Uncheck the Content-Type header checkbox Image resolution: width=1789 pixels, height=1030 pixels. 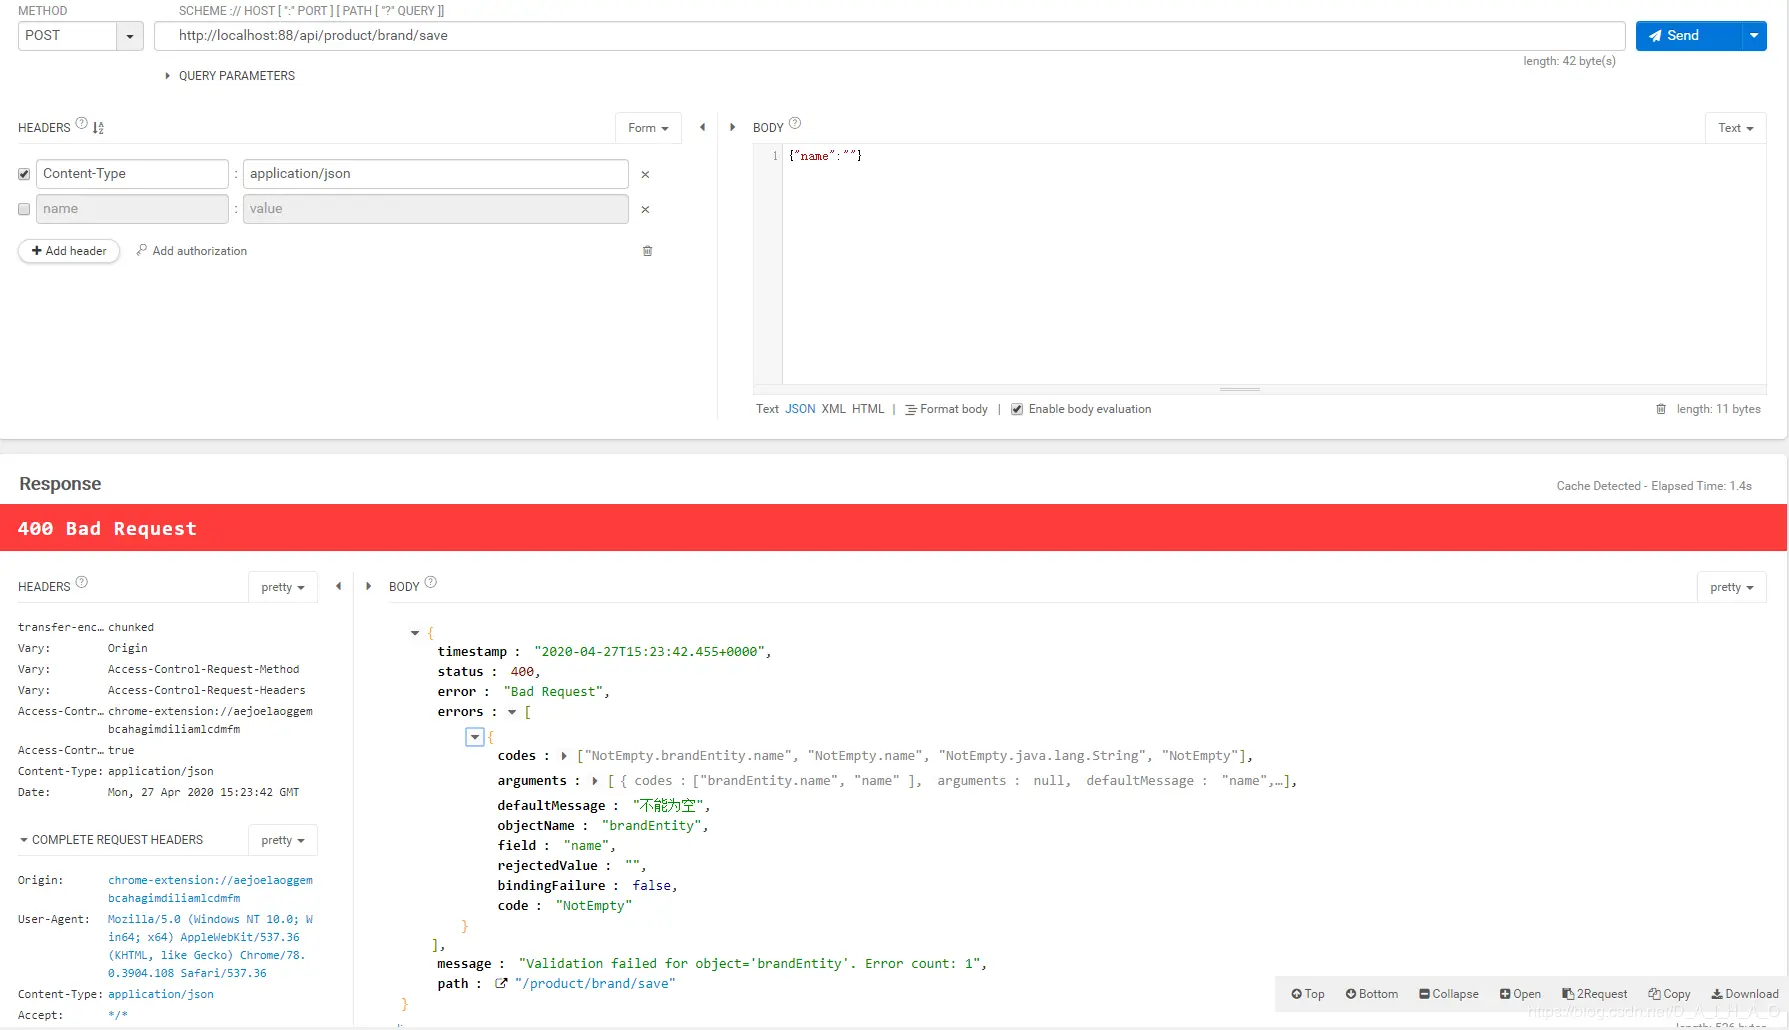point(24,174)
